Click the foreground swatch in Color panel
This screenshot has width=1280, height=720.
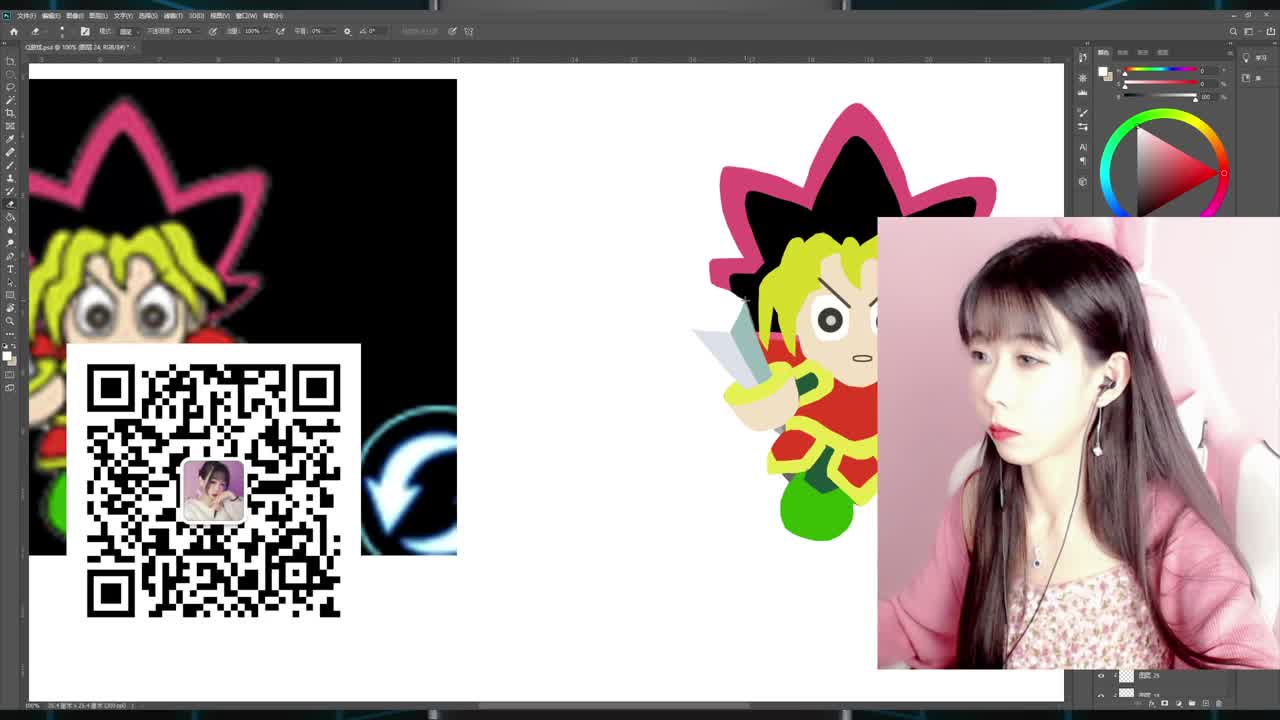1103,71
